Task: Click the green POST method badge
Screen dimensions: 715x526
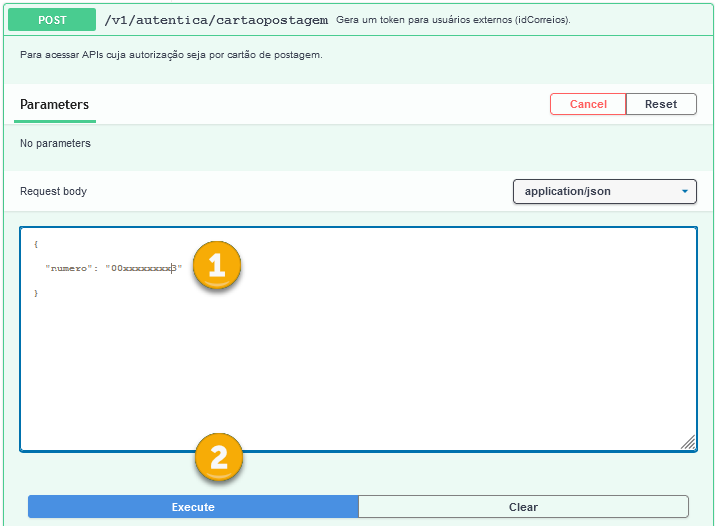Action: (x=52, y=20)
